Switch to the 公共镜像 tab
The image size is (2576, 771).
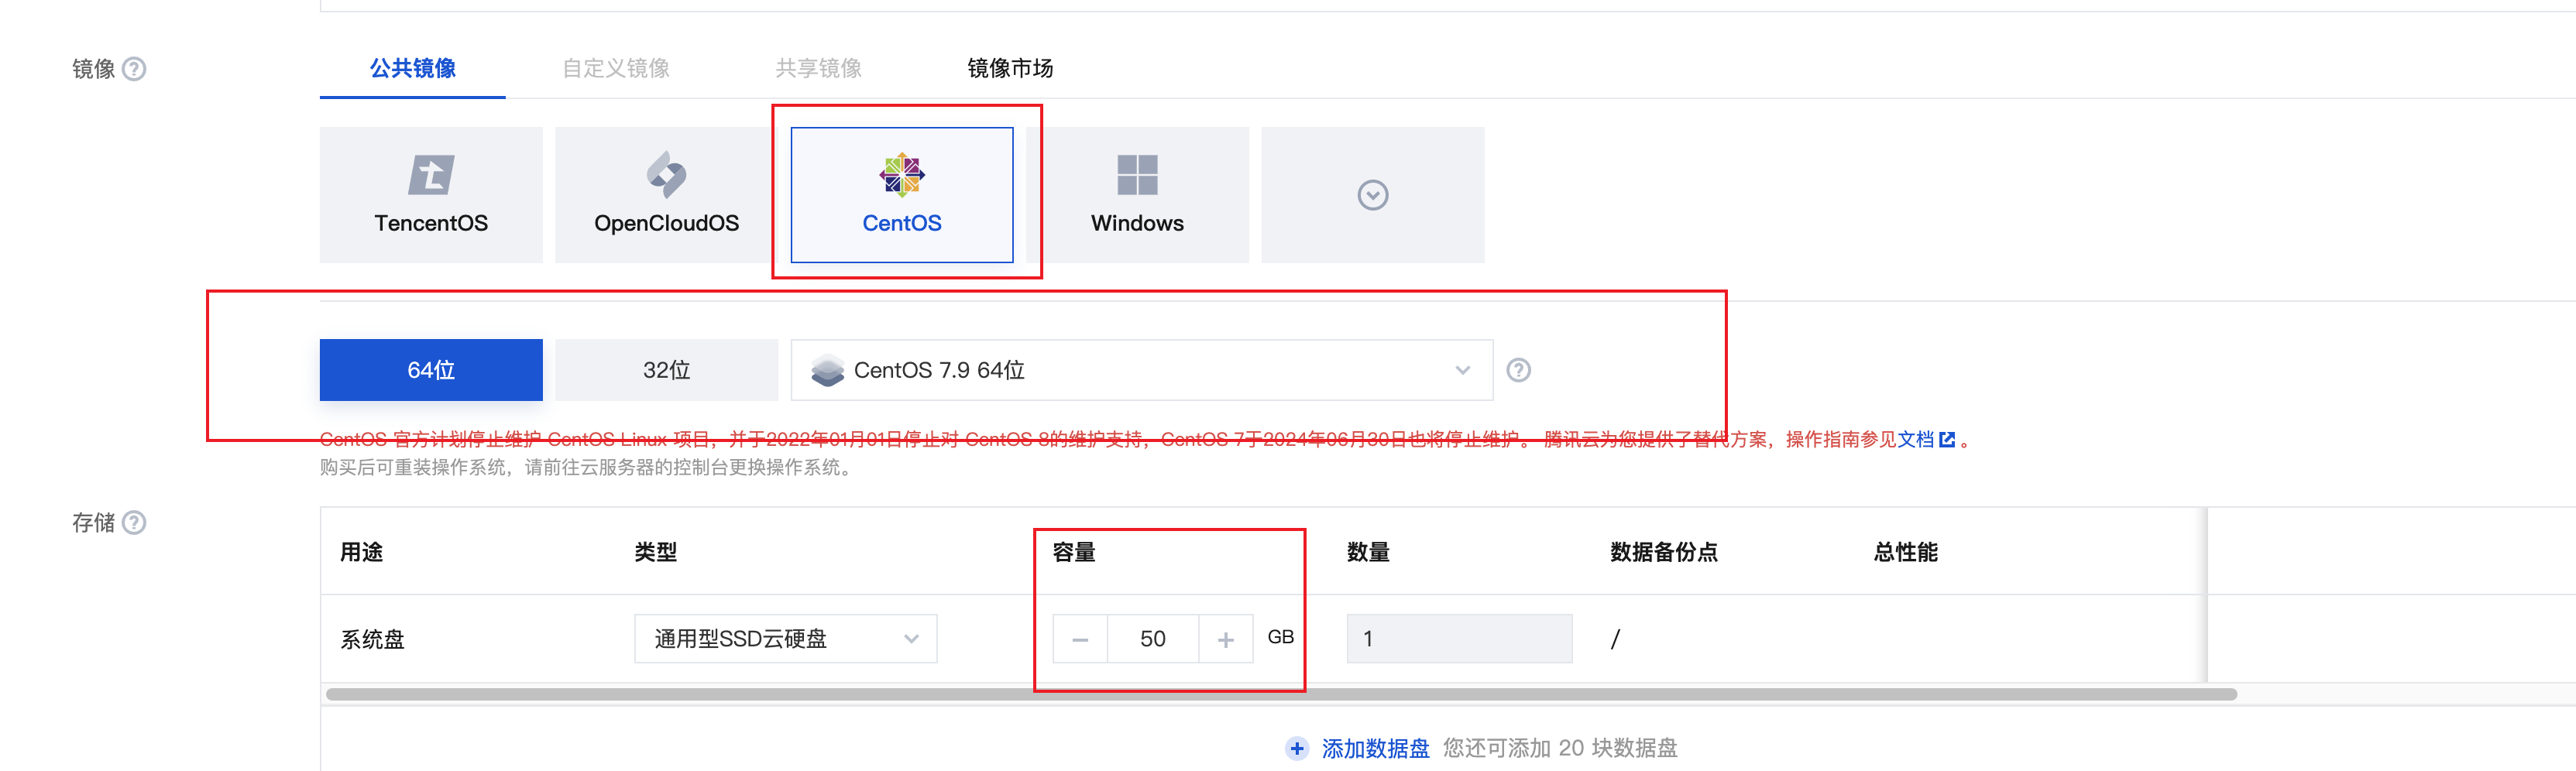click(413, 68)
